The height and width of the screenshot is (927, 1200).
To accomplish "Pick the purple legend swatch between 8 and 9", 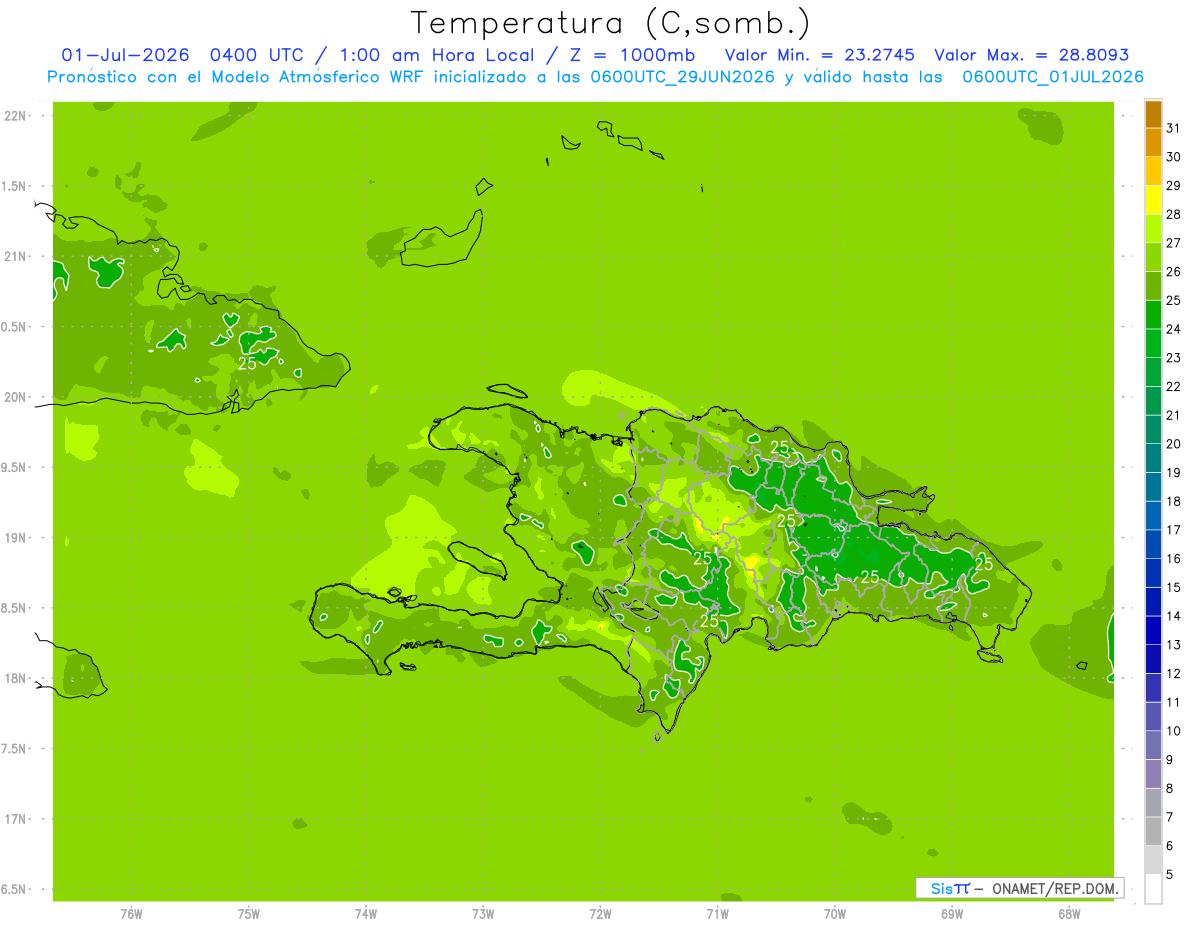I will pyautogui.click(x=1153, y=774).
